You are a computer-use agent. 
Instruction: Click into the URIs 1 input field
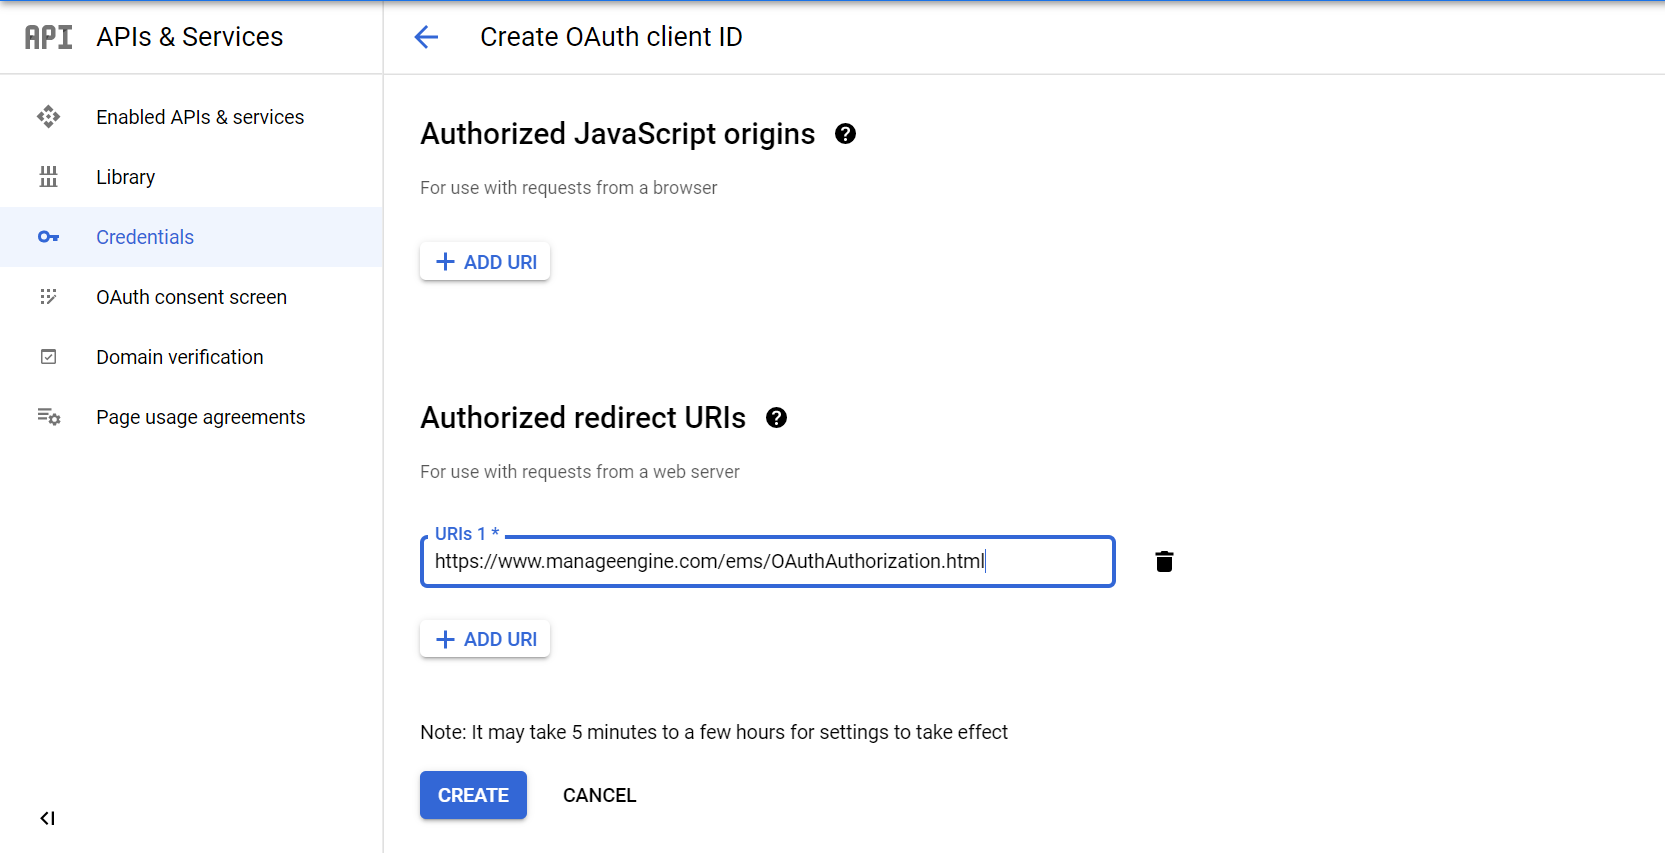click(768, 561)
